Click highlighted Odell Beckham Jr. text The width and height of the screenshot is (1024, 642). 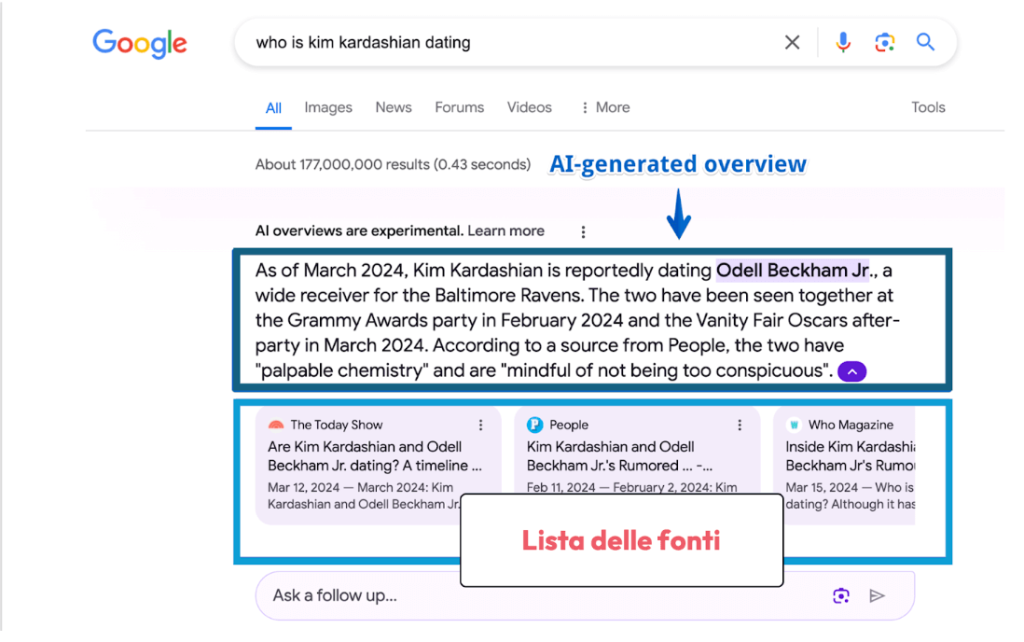[793, 270]
